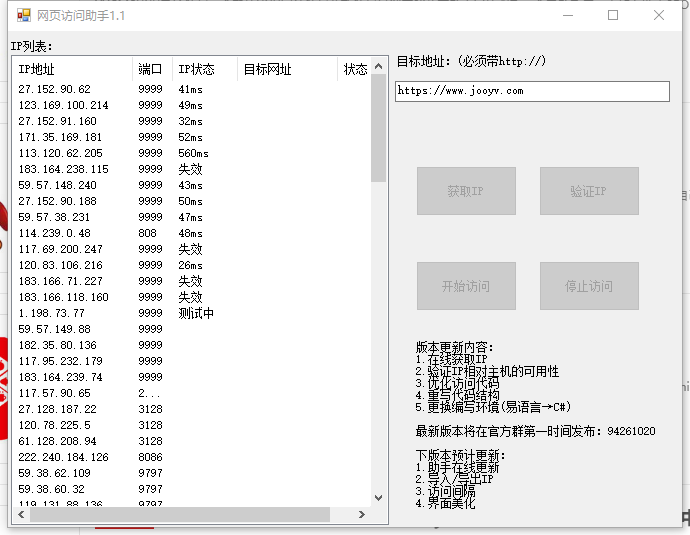Screen dimensions: 690x535
Task: Select row with IP 117.95.232.179
Action: coord(192,361)
